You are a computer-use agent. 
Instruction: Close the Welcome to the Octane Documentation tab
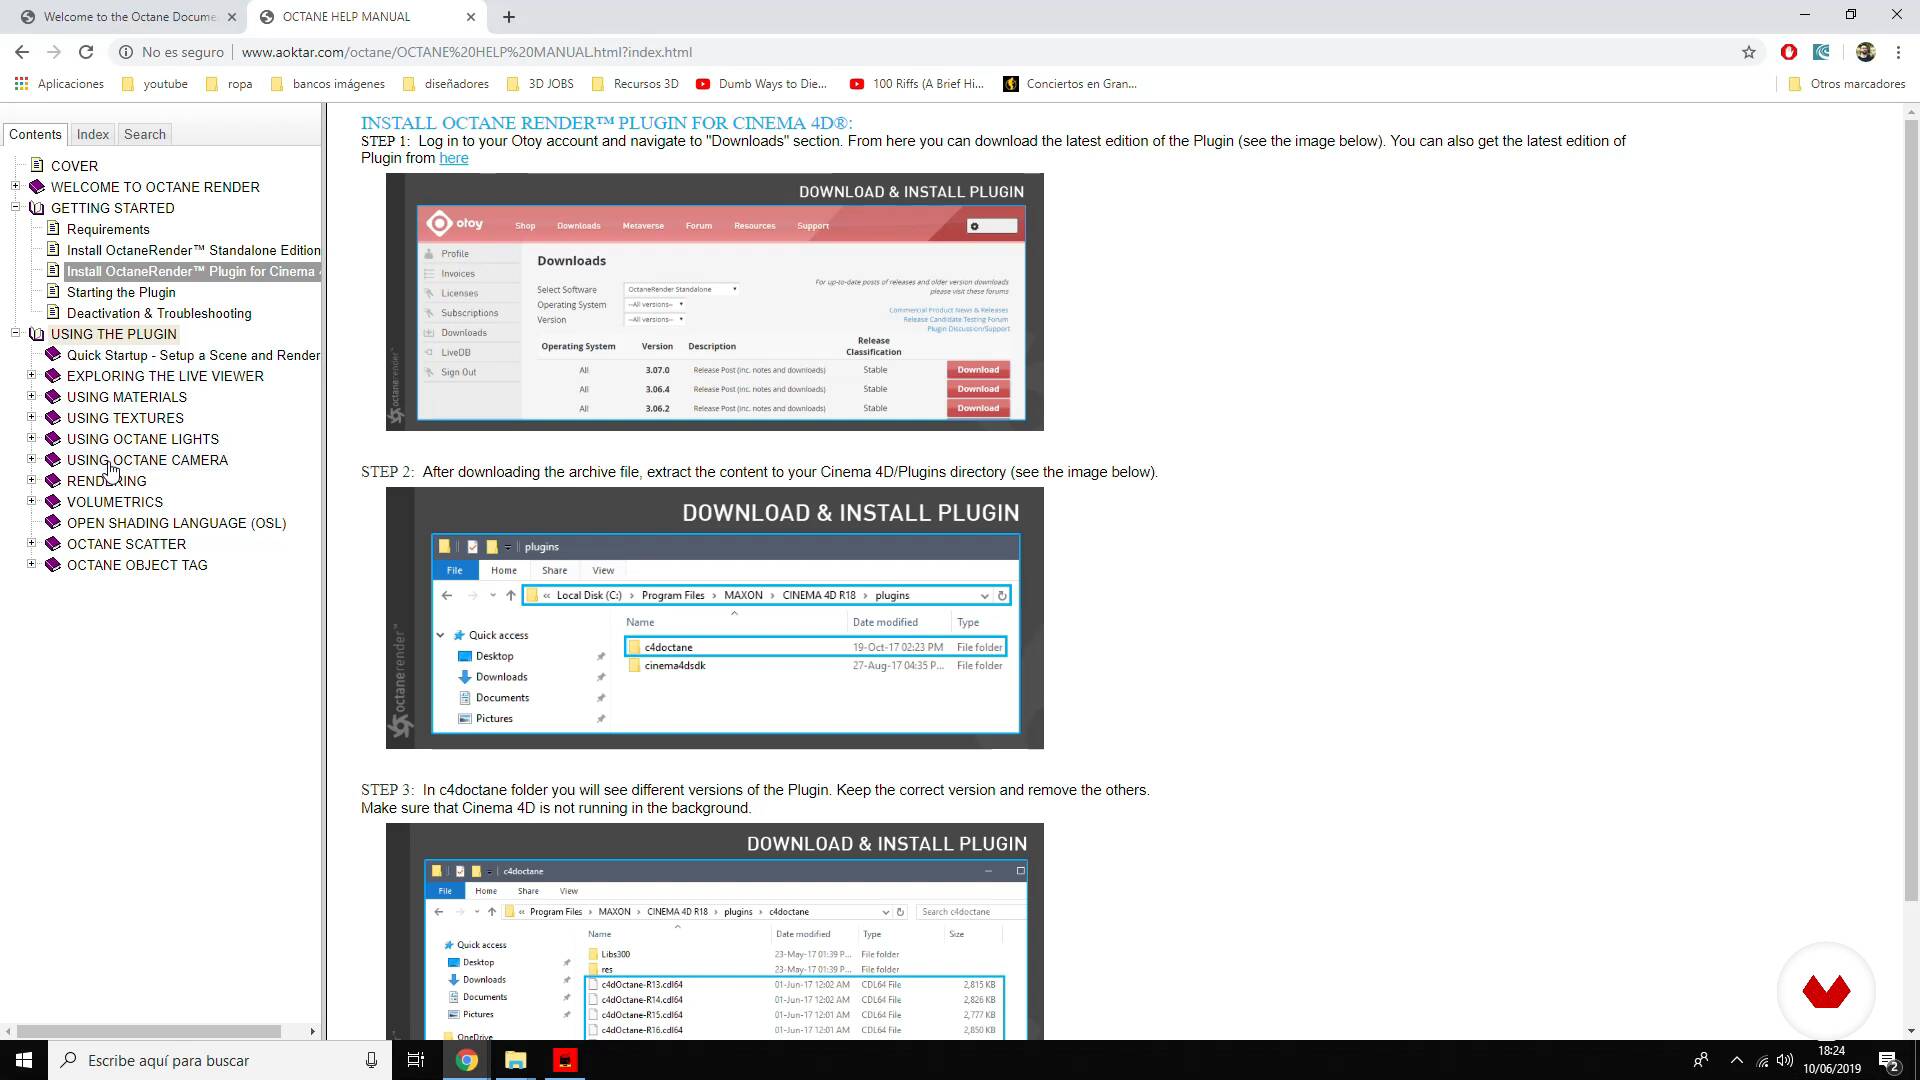[x=231, y=17]
